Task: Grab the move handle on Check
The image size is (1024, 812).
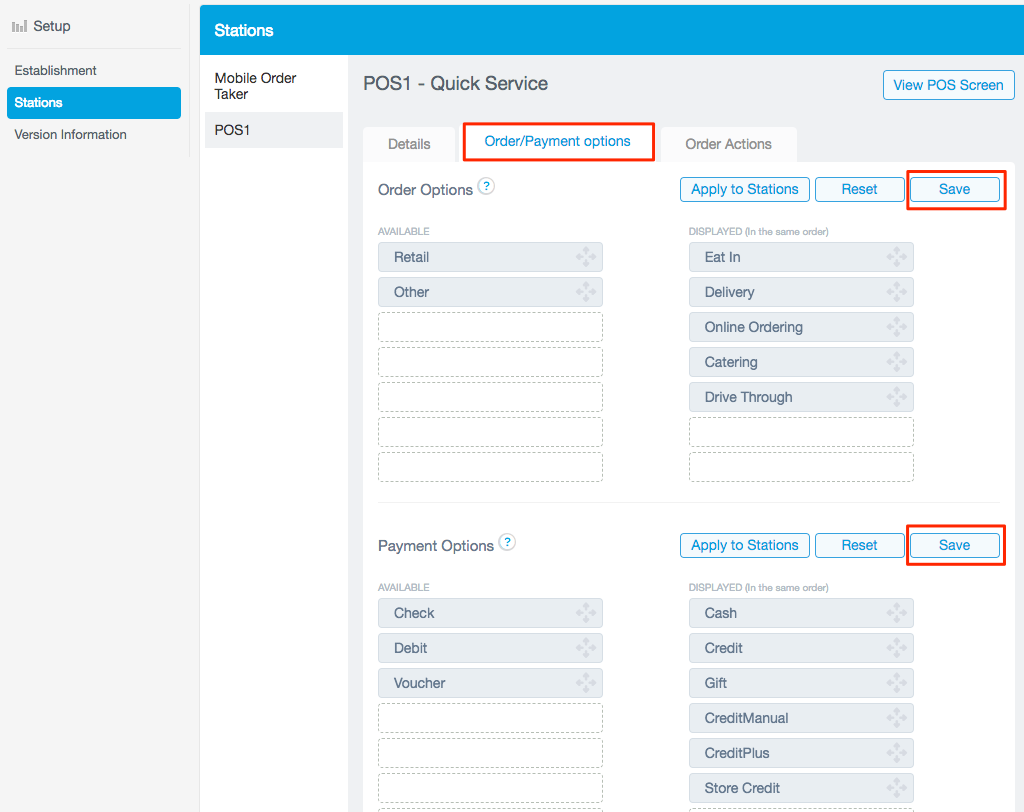Action: click(585, 613)
